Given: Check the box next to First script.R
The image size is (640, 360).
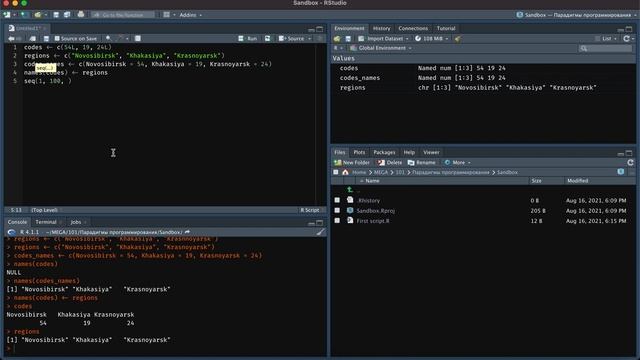Looking at the screenshot, I should (x=337, y=220).
